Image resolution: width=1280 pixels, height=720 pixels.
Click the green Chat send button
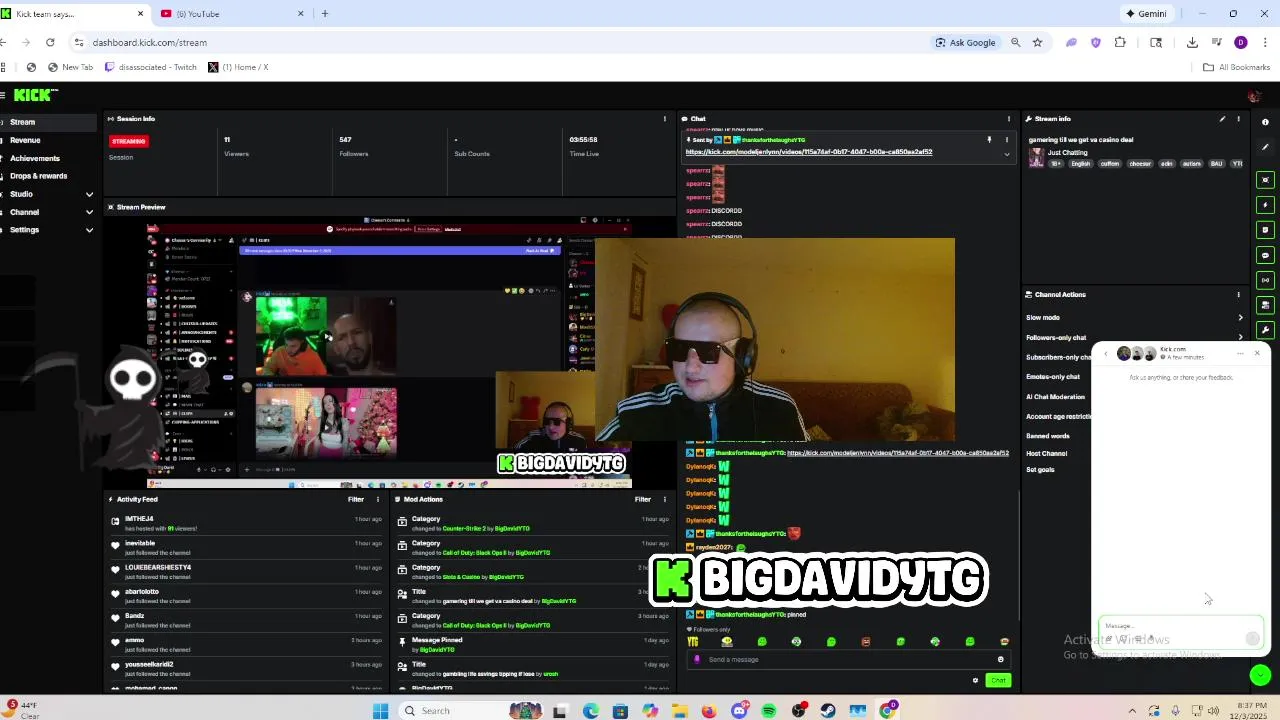(x=998, y=681)
